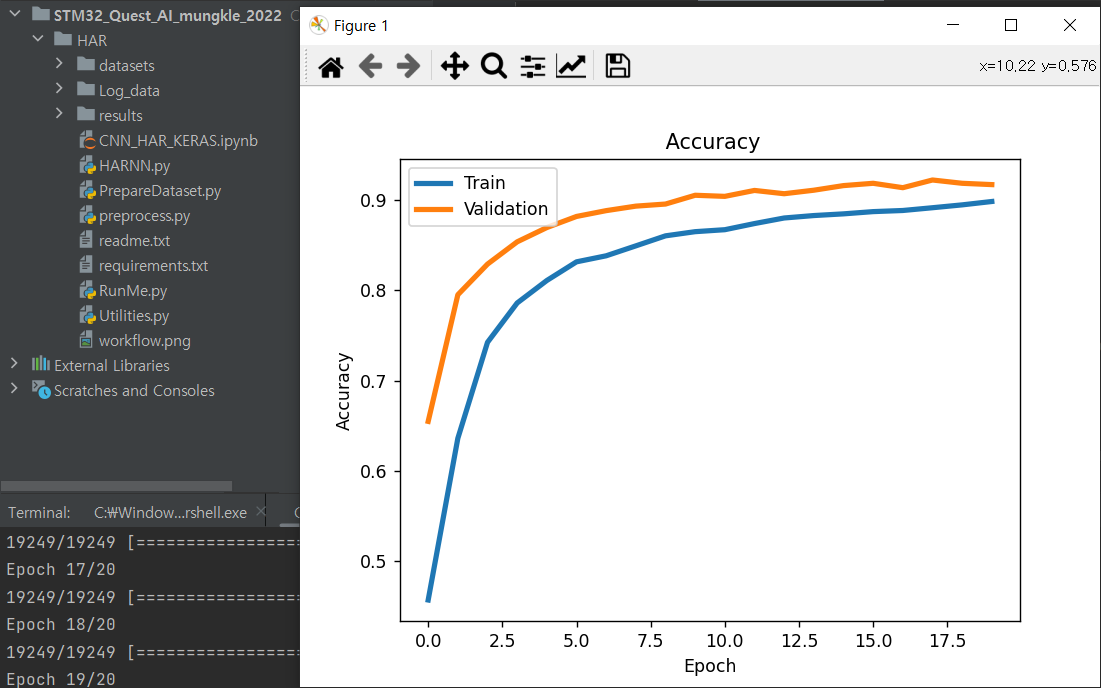This screenshot has height=688, width=1101.
Task: Select the Pan tool with cross arrows
Action: [x=455, y=67]
